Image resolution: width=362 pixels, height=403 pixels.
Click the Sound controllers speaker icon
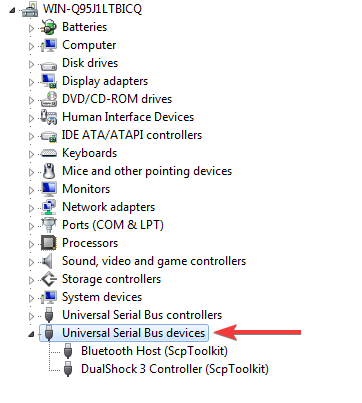(x=47, y=261)
